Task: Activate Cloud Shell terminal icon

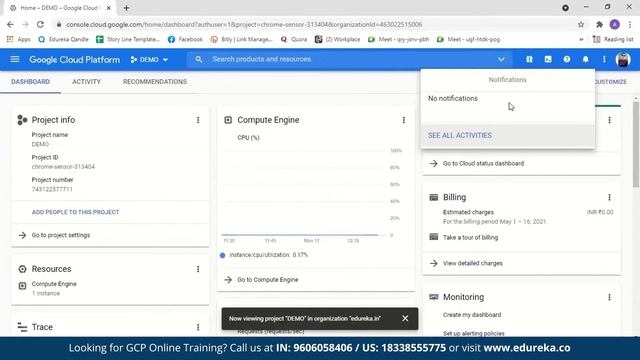Action: 548,60
